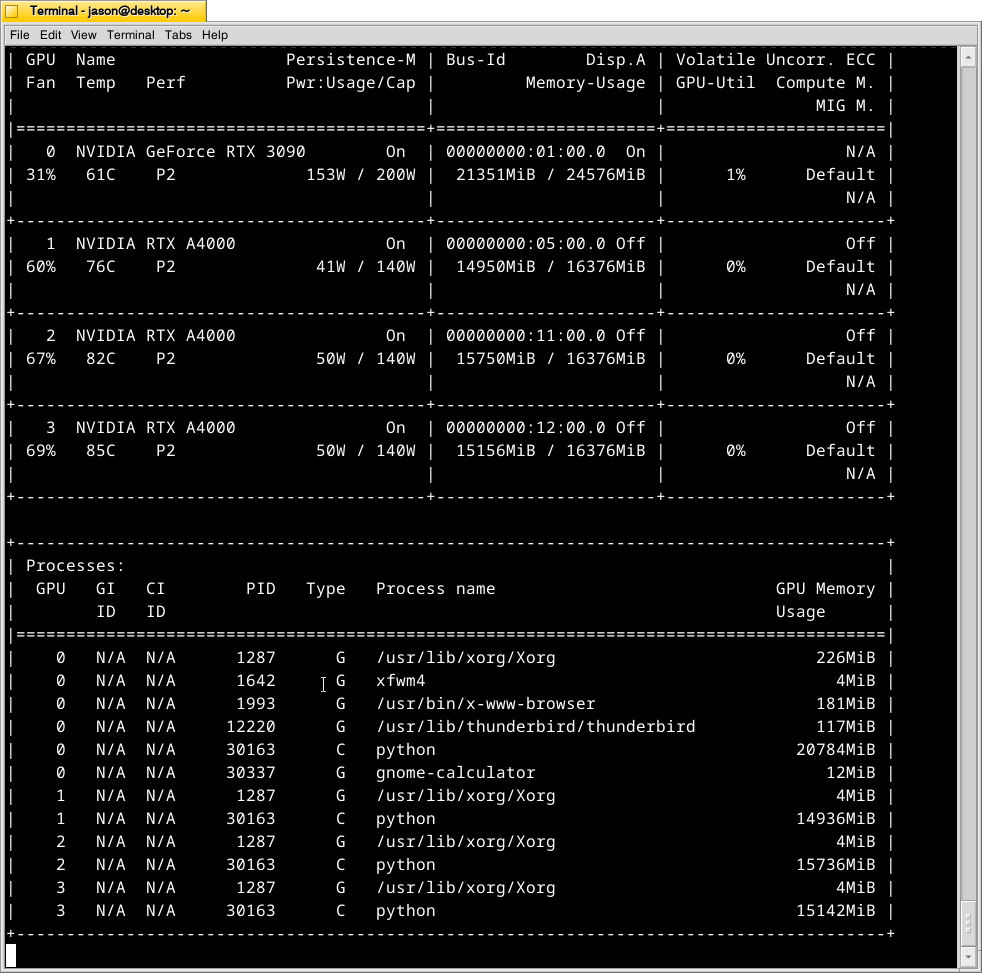Viewport: 982px width, 973px height.
Task: Open the Help menu
Action: point(215,35)
